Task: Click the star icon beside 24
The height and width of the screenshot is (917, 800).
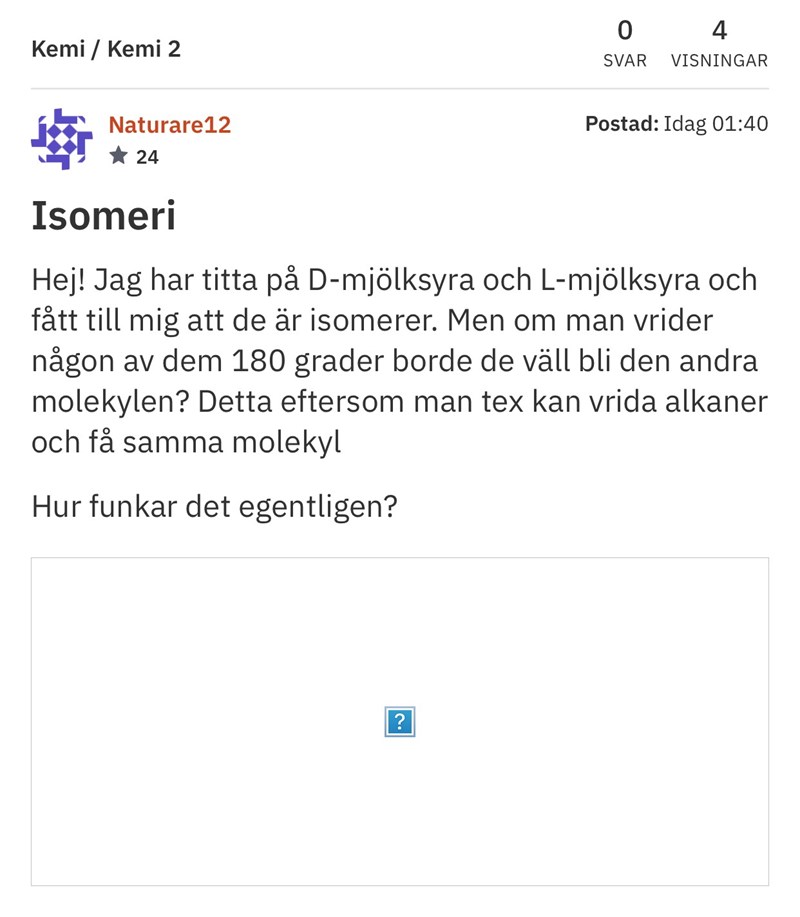Action: (119, 156)
